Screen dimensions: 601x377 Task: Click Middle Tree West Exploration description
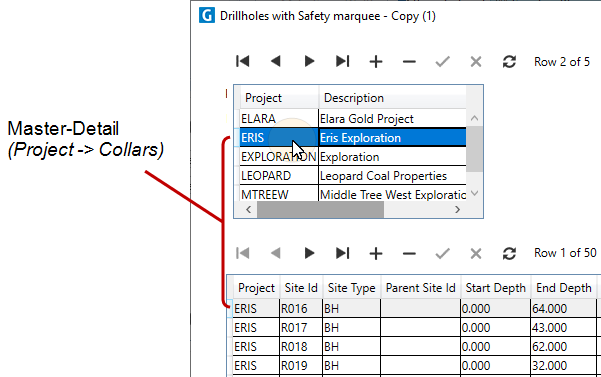392,194
